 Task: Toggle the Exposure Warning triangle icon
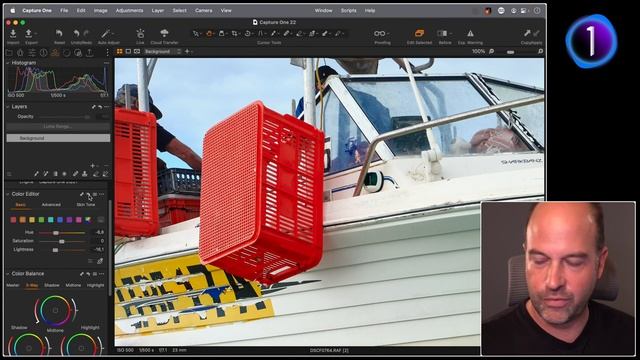470,33
